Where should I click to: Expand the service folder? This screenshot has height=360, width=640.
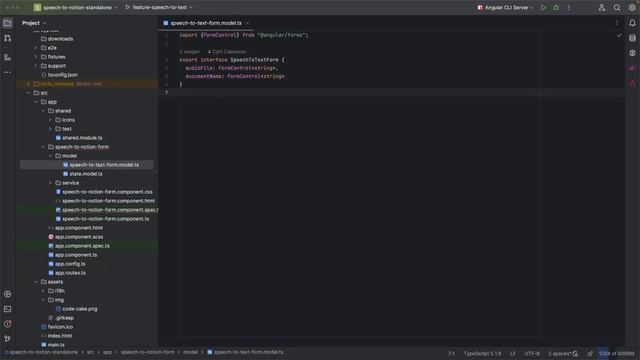tap(51, 183)
